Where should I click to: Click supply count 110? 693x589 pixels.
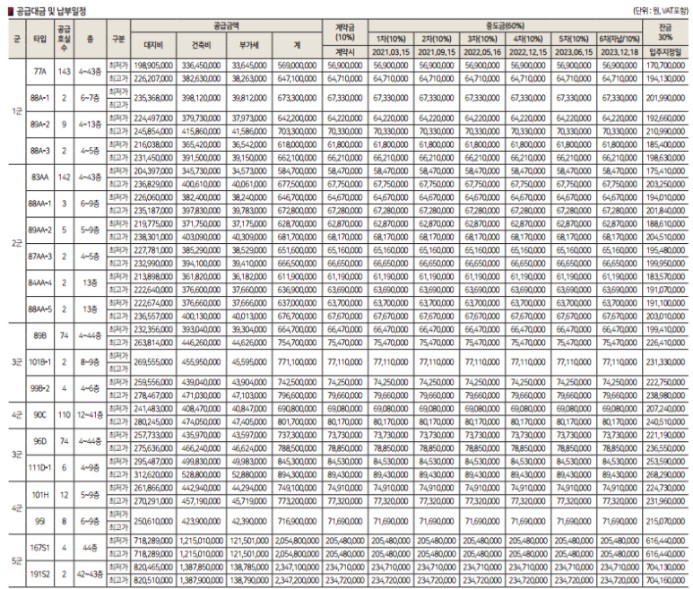(64, 415)
